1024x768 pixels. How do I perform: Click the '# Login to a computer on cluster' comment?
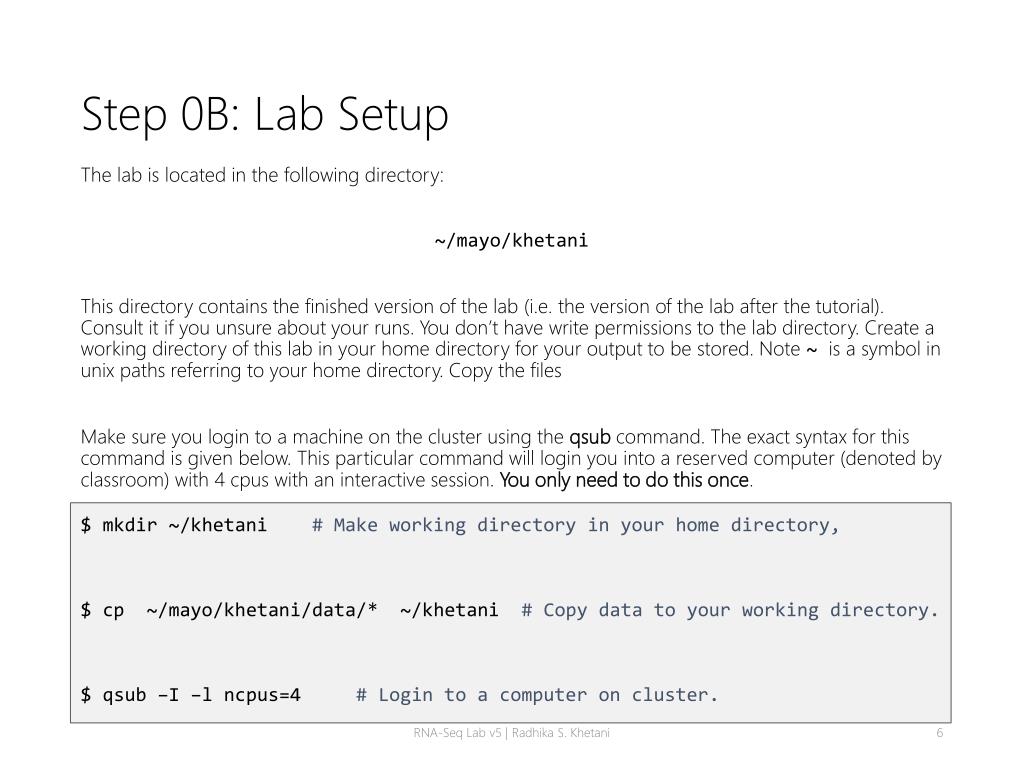(x=537, y=695)
